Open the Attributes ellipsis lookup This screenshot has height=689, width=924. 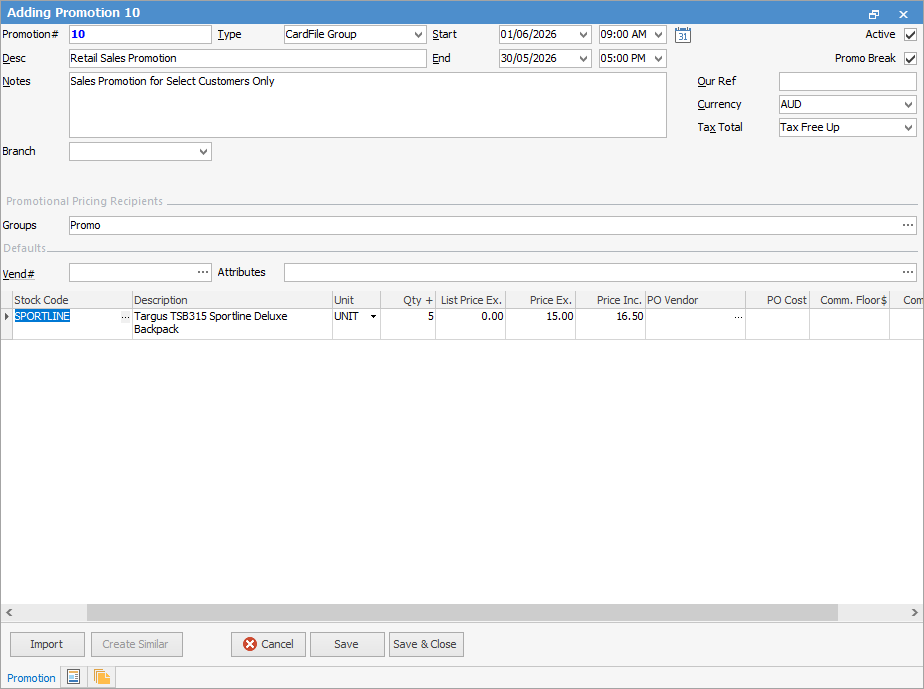tap(908, 272)
